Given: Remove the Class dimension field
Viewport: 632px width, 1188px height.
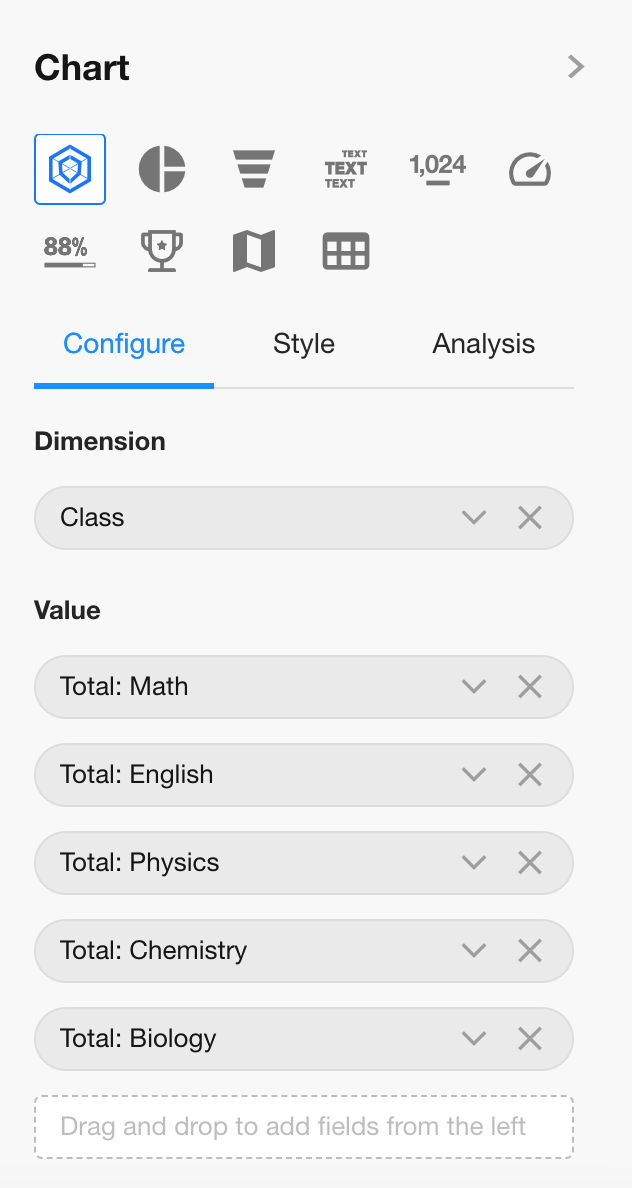Looking at the screenshot, I should click(530, 517).
